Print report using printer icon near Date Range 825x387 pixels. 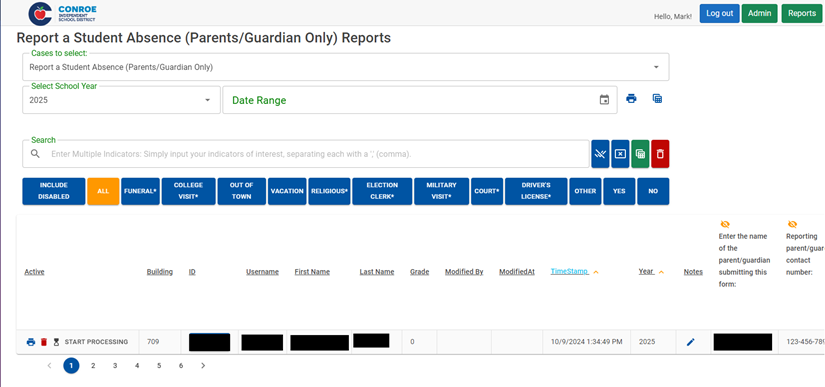click(x=631, y=98)
